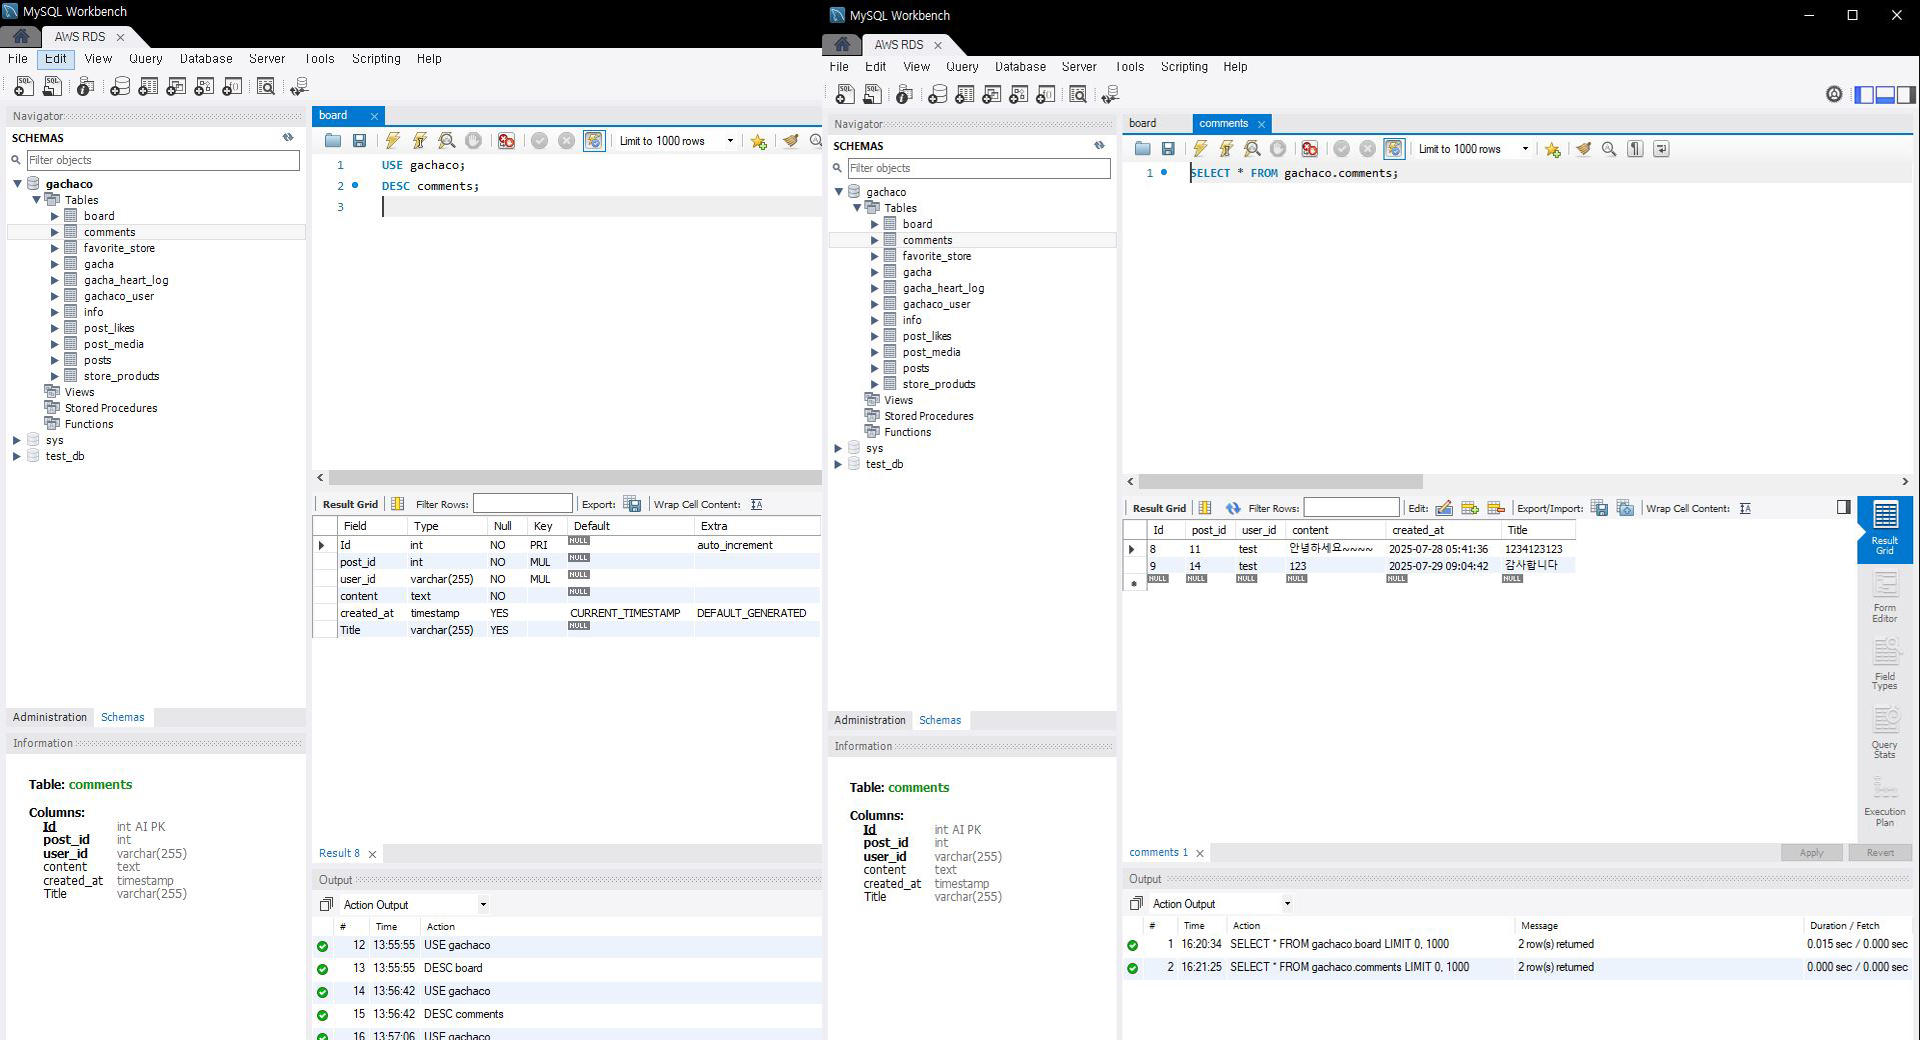Add to favorites star icon in left window

(x=759, y=141)
